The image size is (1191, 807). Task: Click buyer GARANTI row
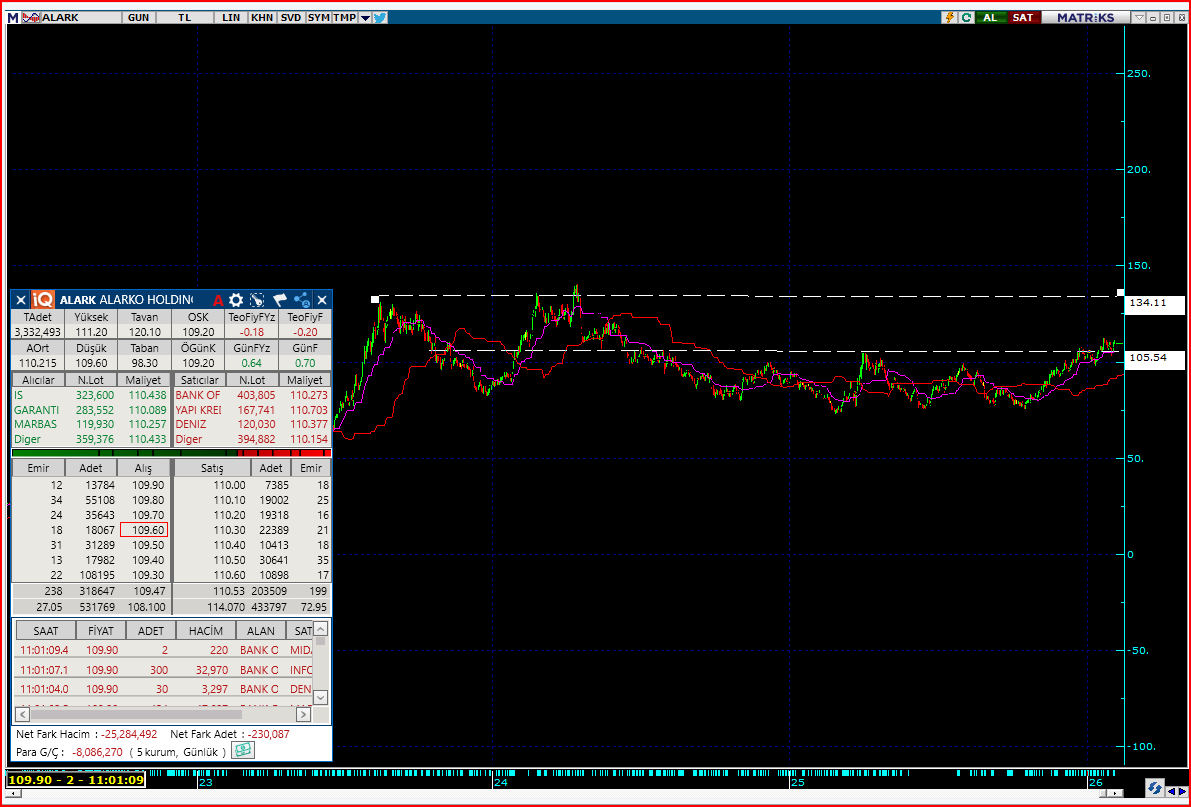[90, 410]
